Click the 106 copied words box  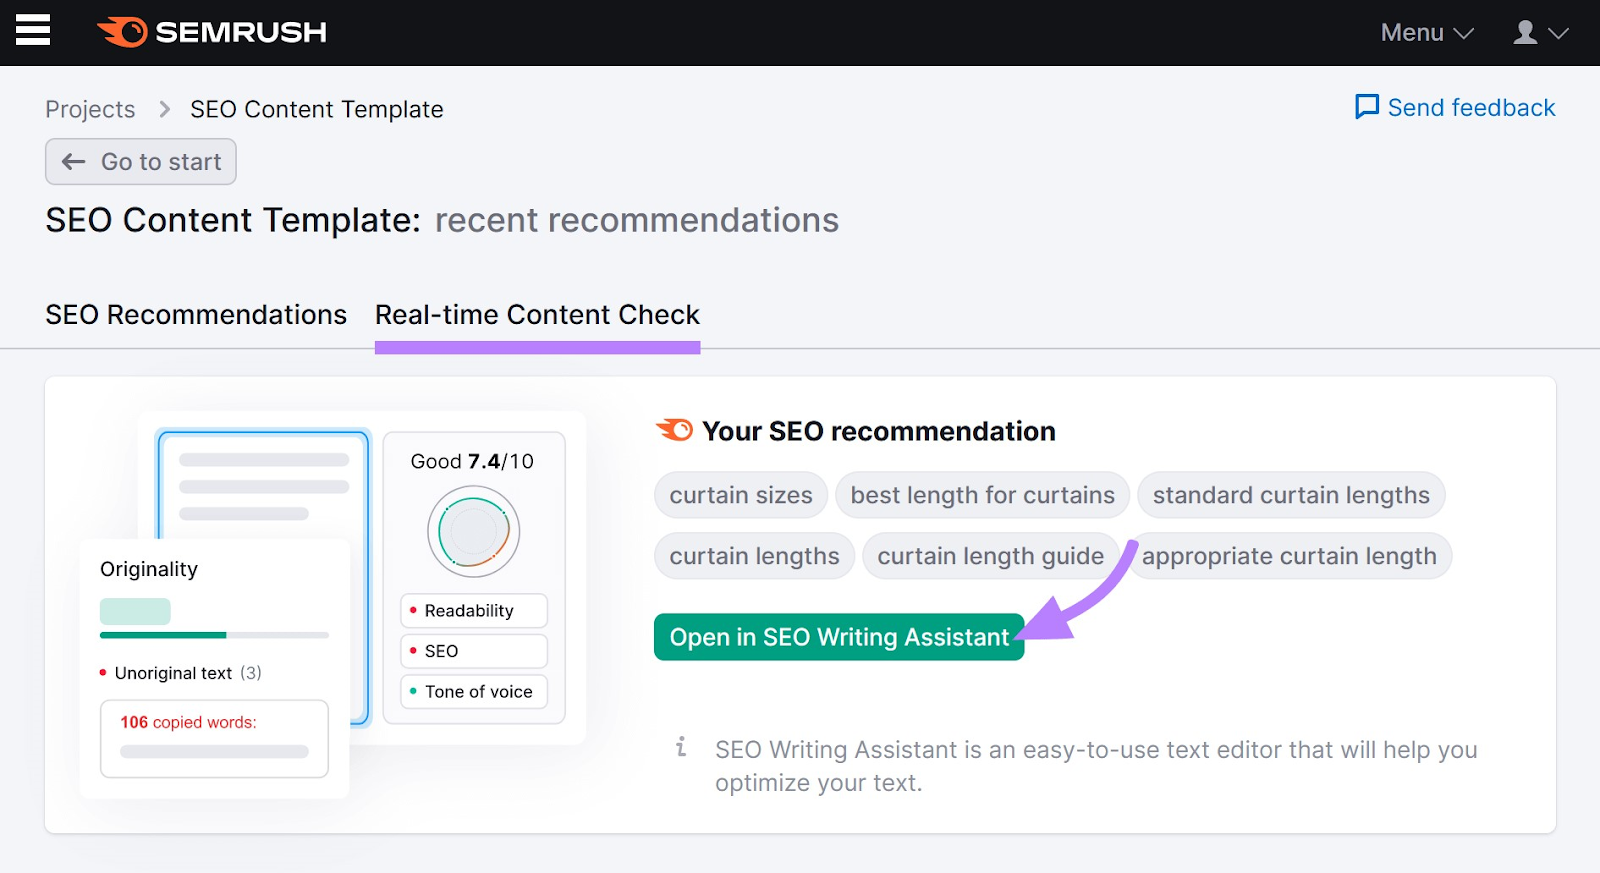tap(214, 739)
